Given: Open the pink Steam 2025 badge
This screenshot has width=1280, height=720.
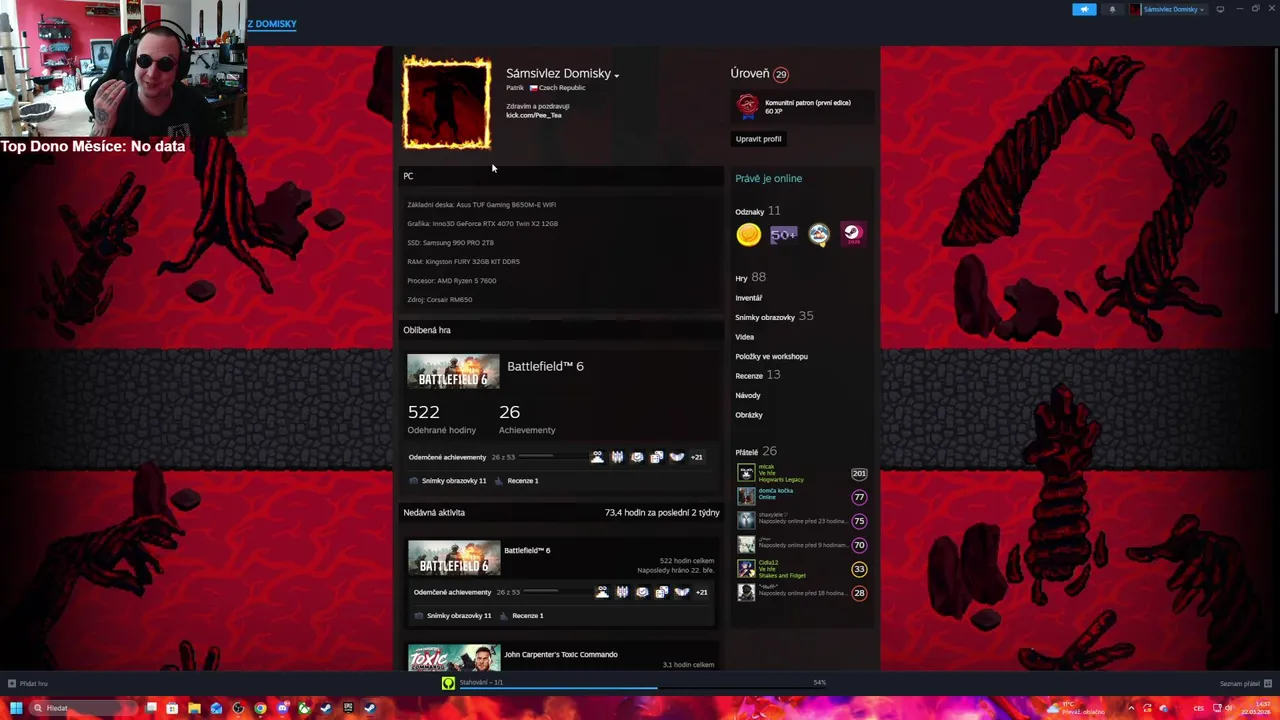Looking at the screenshot, I should pyautogui.click(x=852, y=235).
